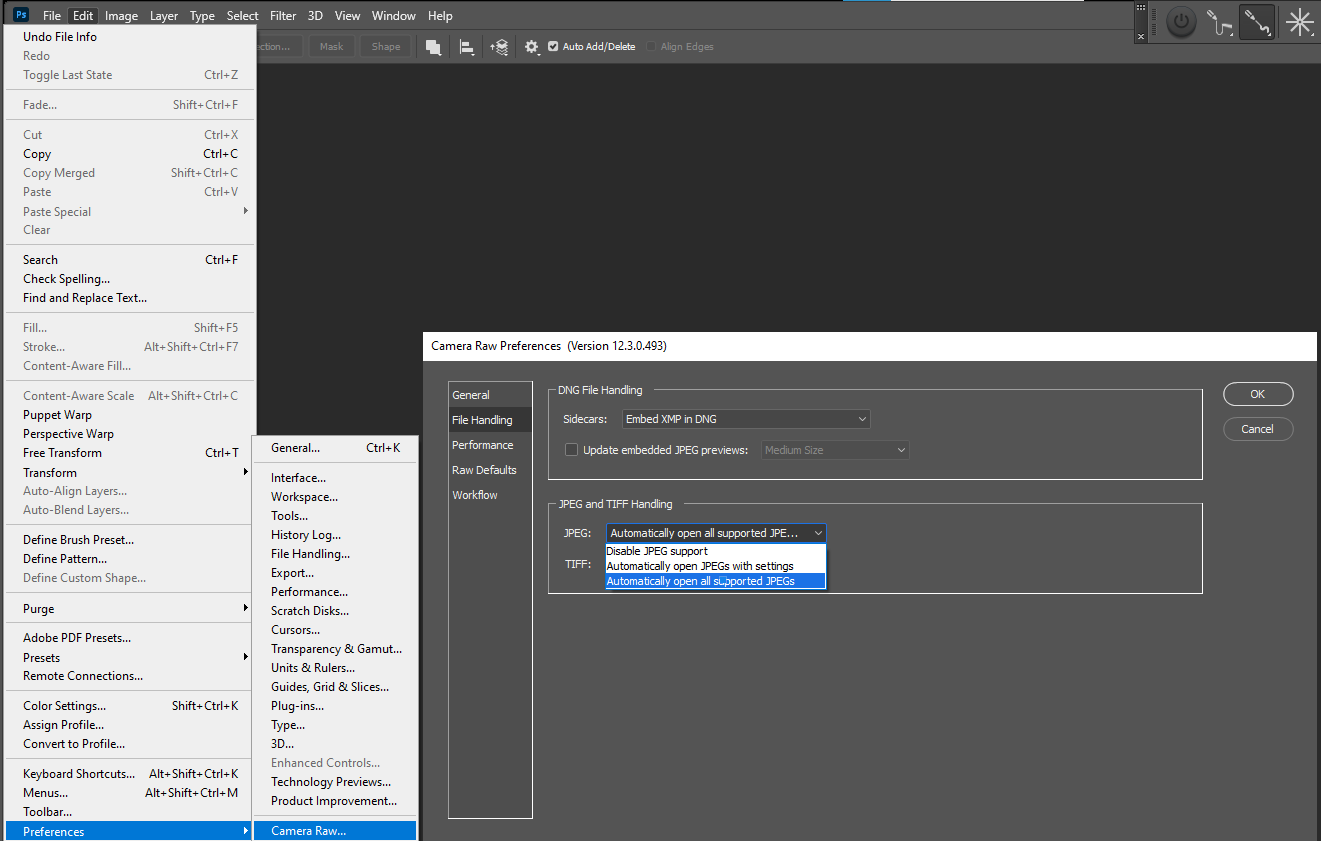Enable Update embedded JPEG previews checkbox
This screenshot has width=1321, height=841.
coord(571,449)
